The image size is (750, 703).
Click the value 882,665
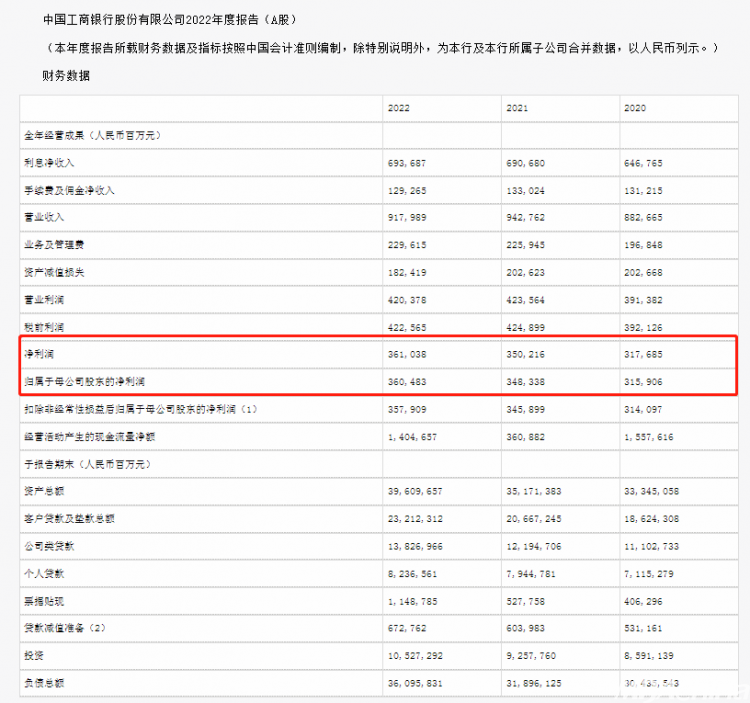click(643, 218)
